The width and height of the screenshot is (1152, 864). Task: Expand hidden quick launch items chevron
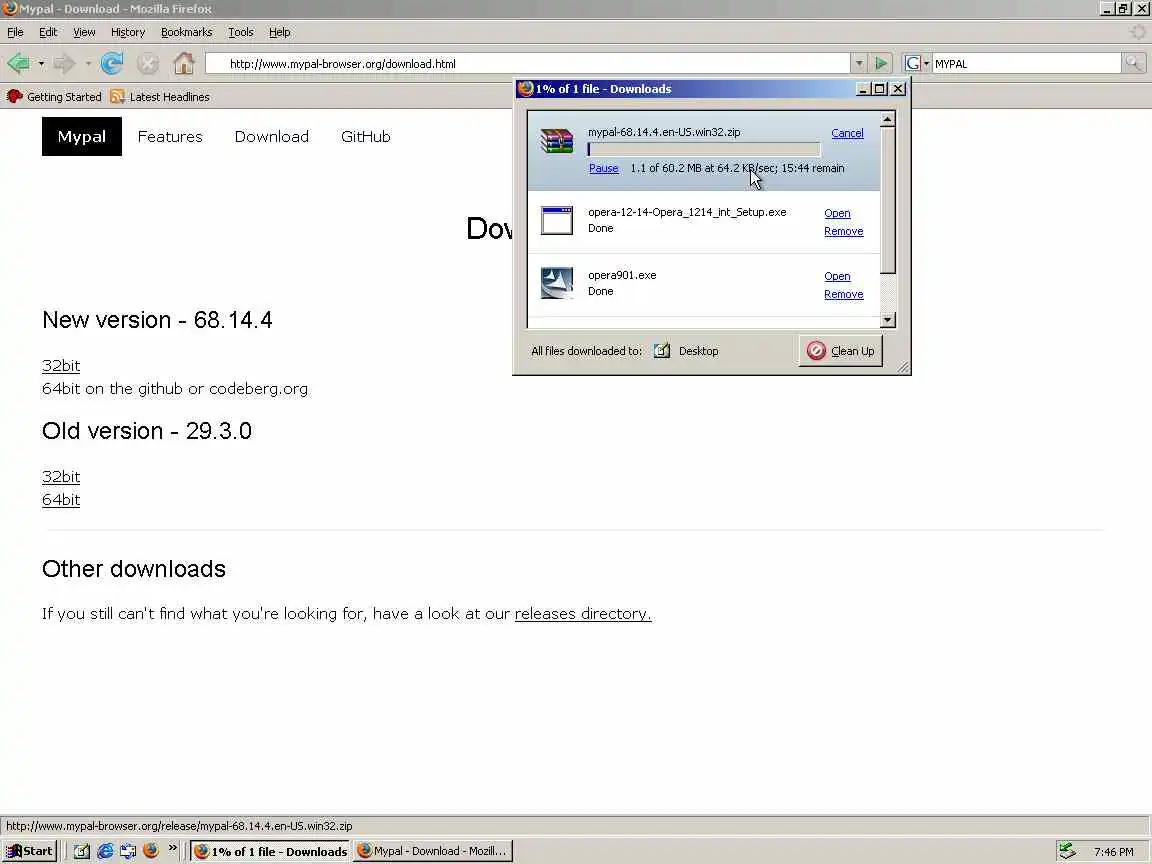[x=173, y=848]
